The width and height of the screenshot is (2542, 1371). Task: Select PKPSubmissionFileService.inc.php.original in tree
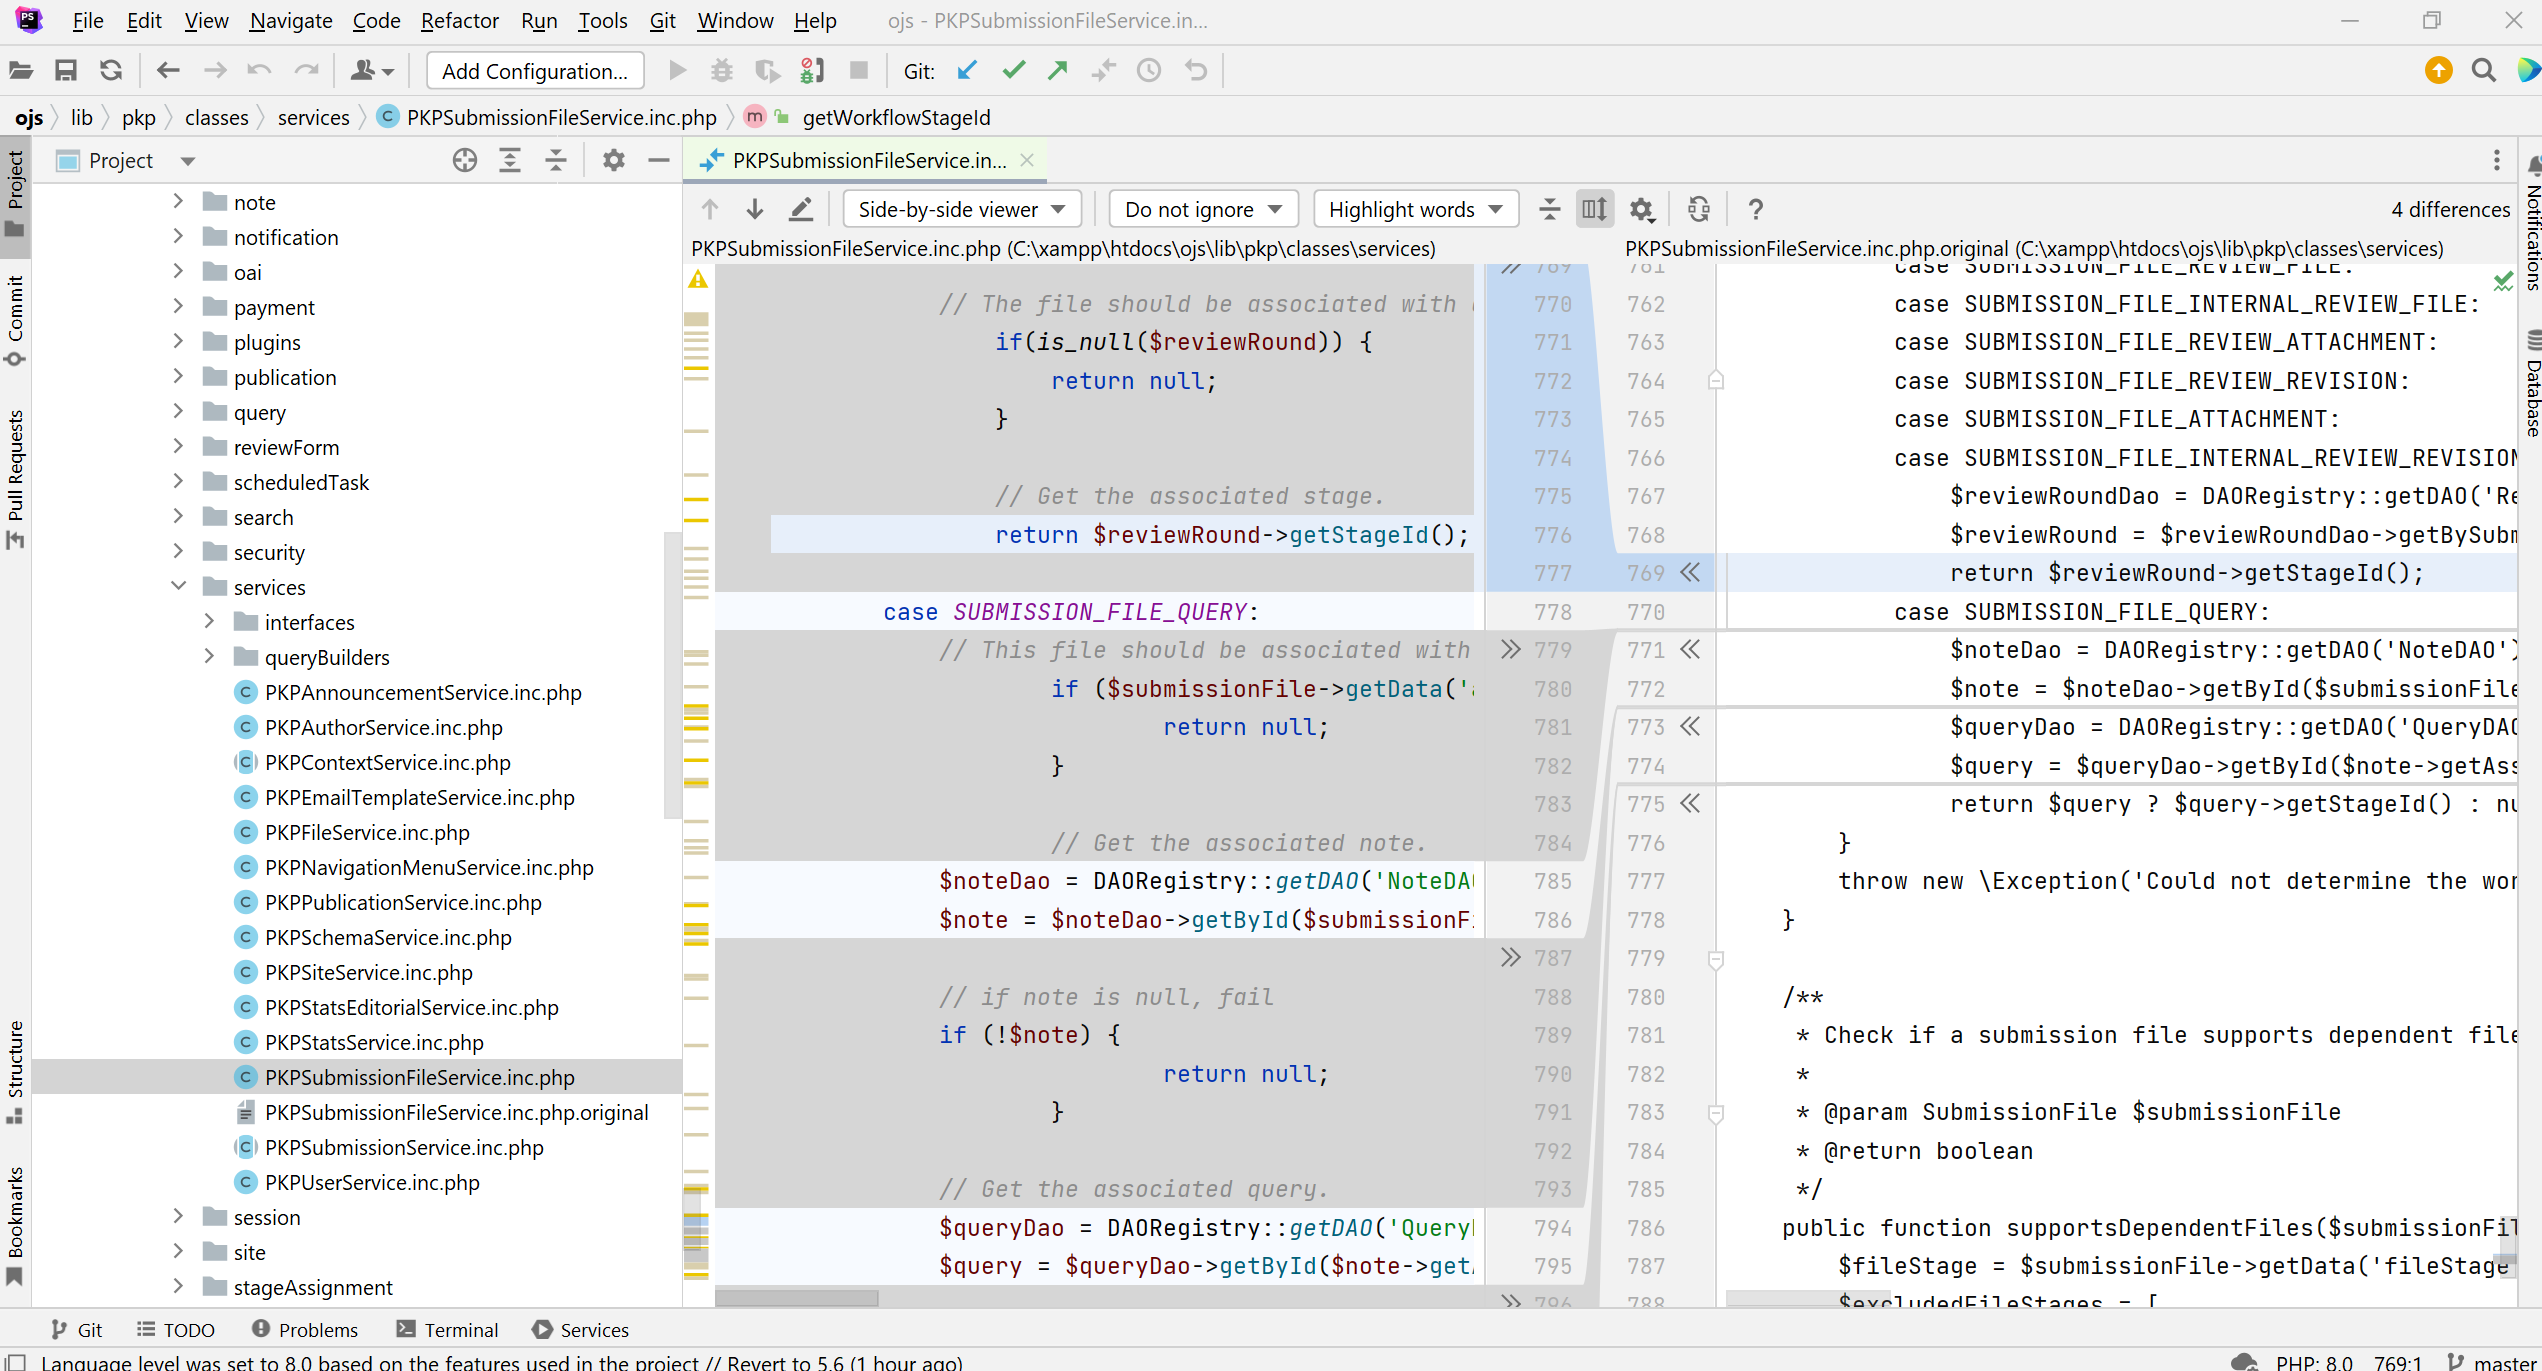point(456,1112)
